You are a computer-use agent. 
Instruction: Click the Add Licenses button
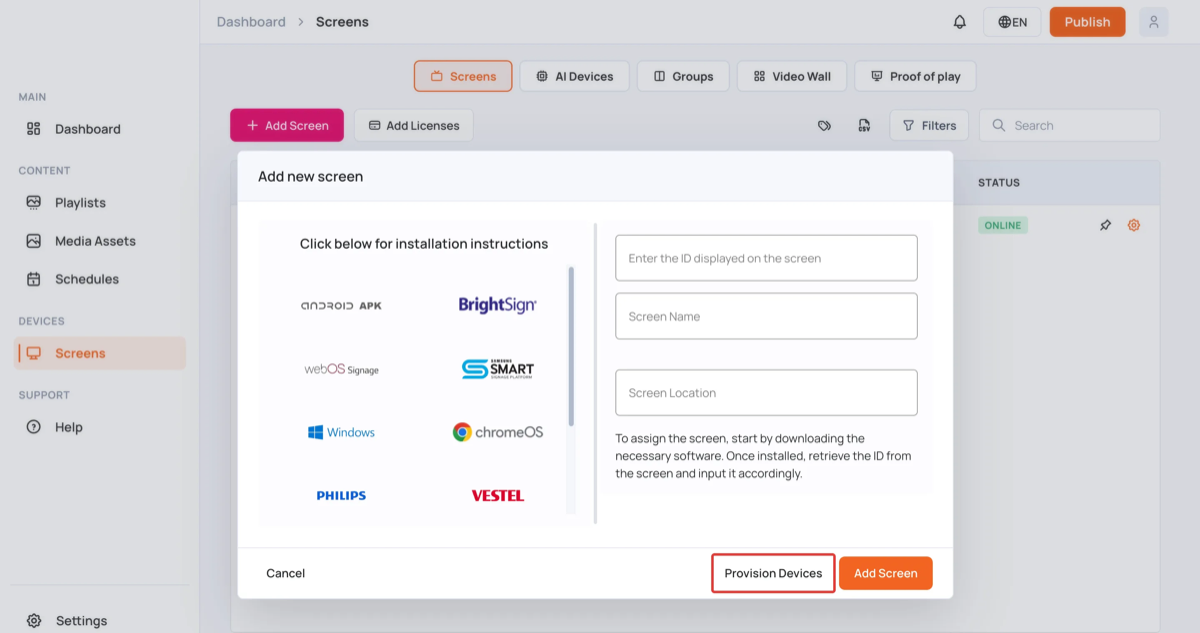pos(414,126)
